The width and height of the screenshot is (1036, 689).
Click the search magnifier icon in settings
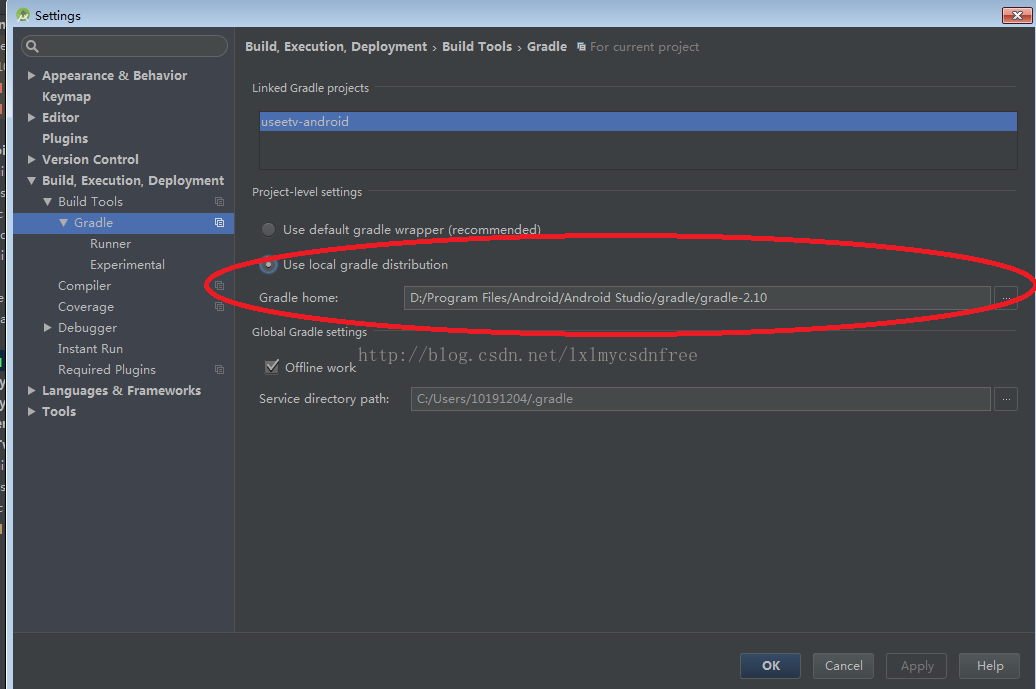coord(32,46)
